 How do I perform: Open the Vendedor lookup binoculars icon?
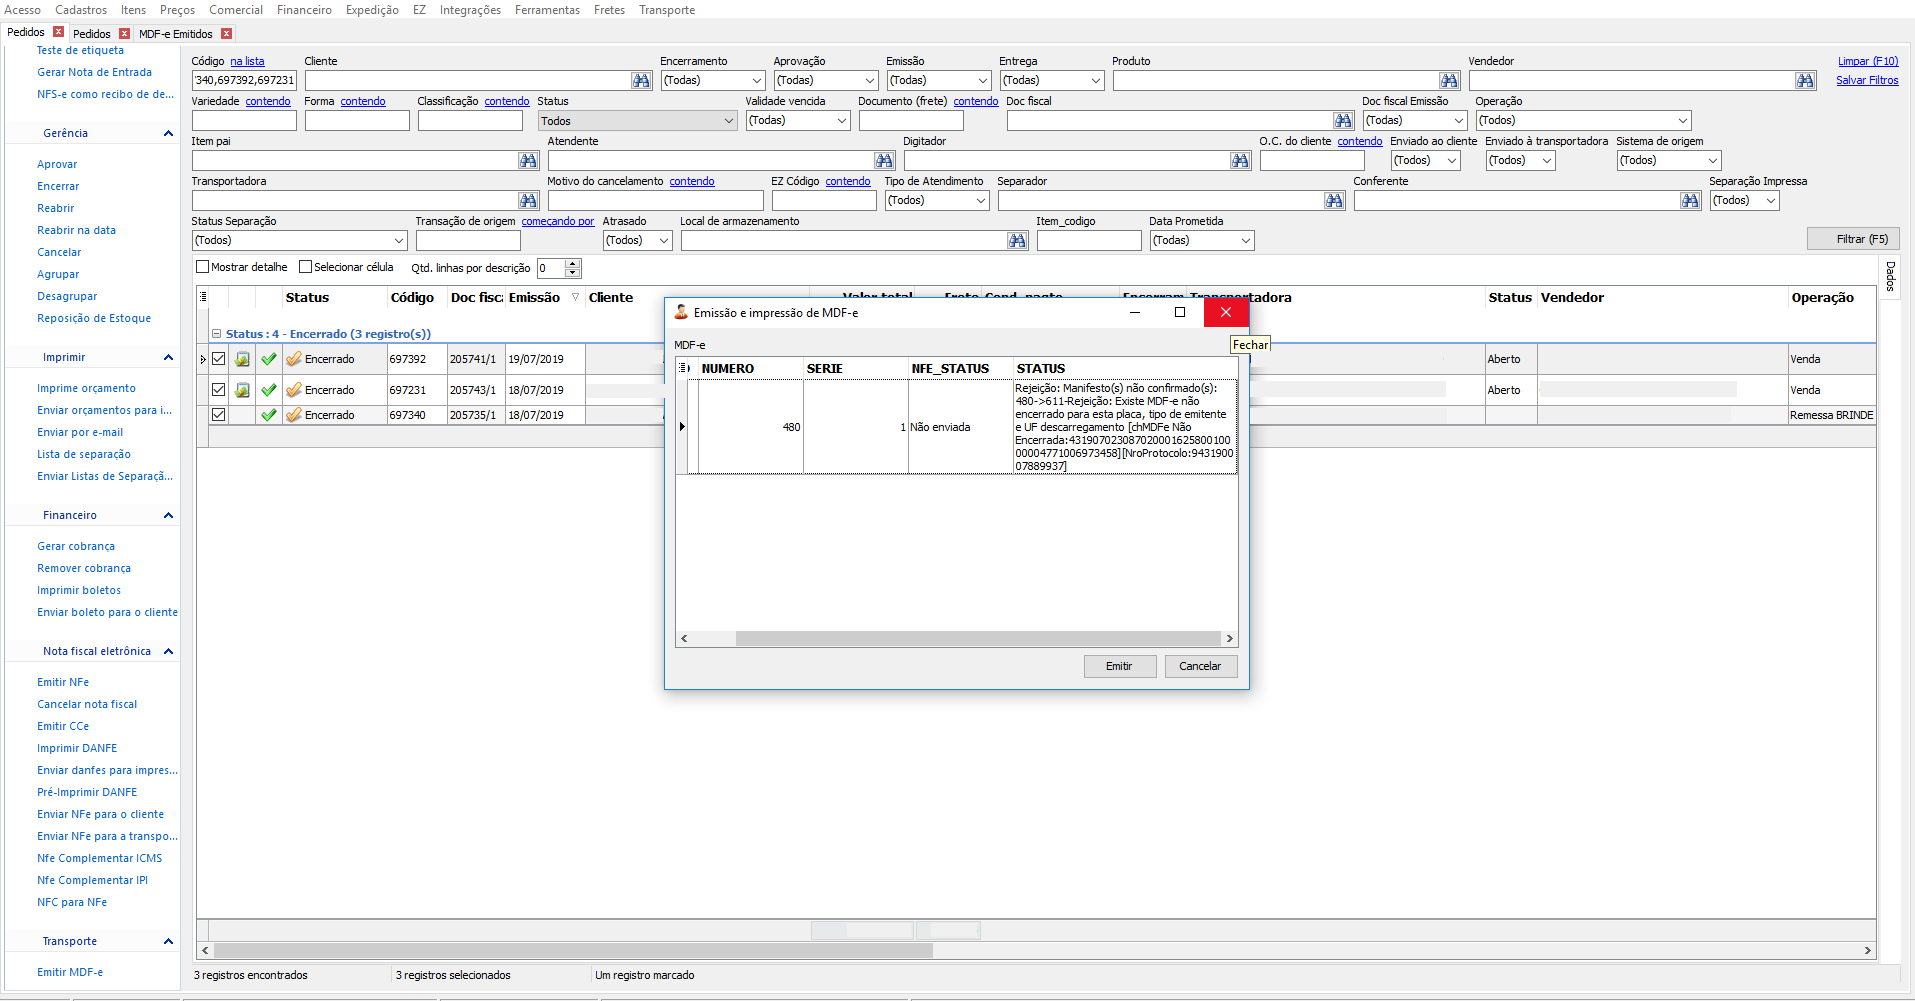point(1805,81)
